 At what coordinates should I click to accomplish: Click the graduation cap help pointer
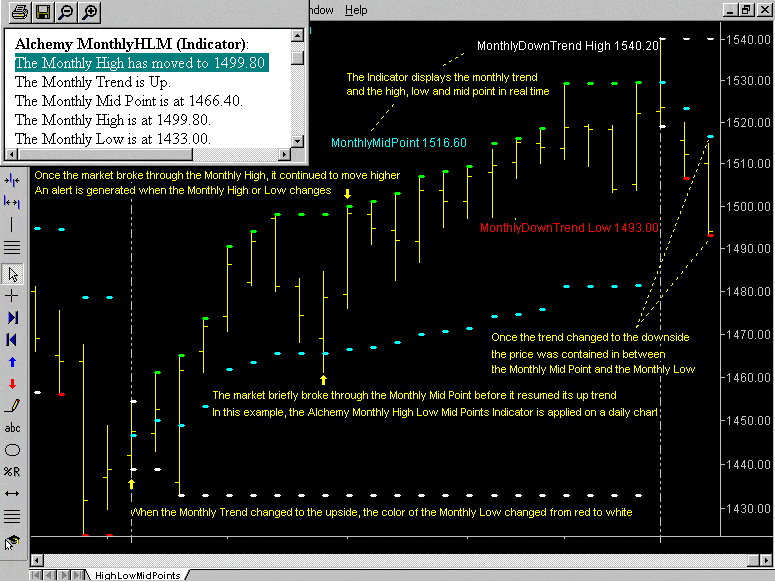click(12, 542)
